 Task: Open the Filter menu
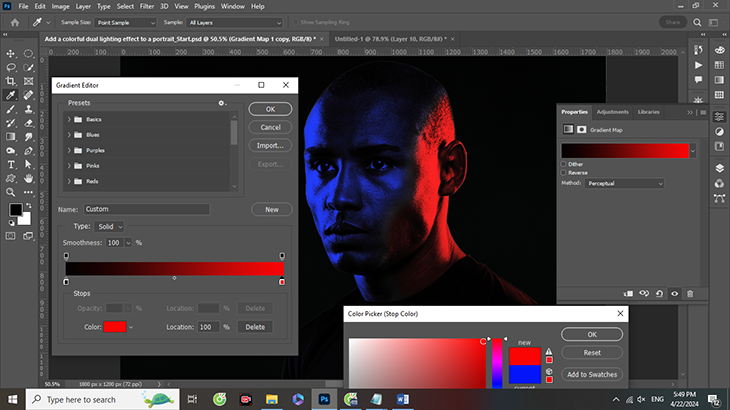click(147, 6)
